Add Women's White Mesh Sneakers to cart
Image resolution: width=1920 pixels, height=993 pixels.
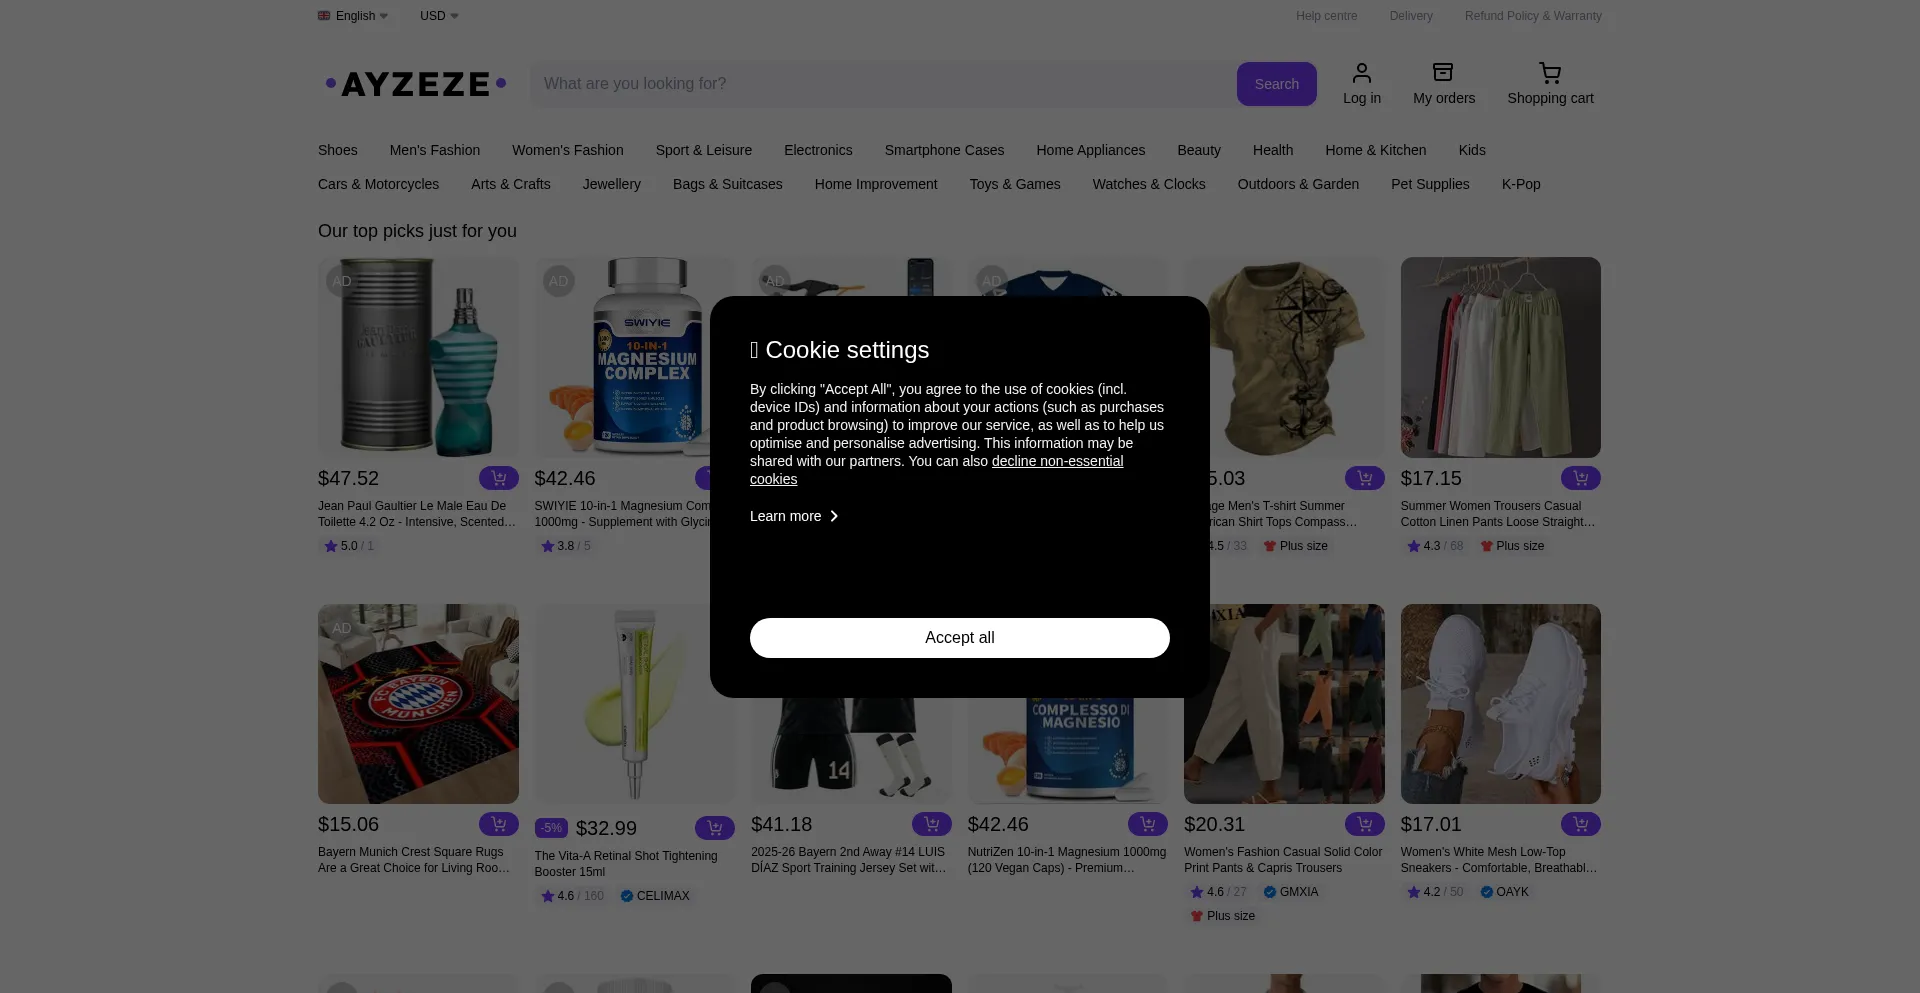(1581, 824)
